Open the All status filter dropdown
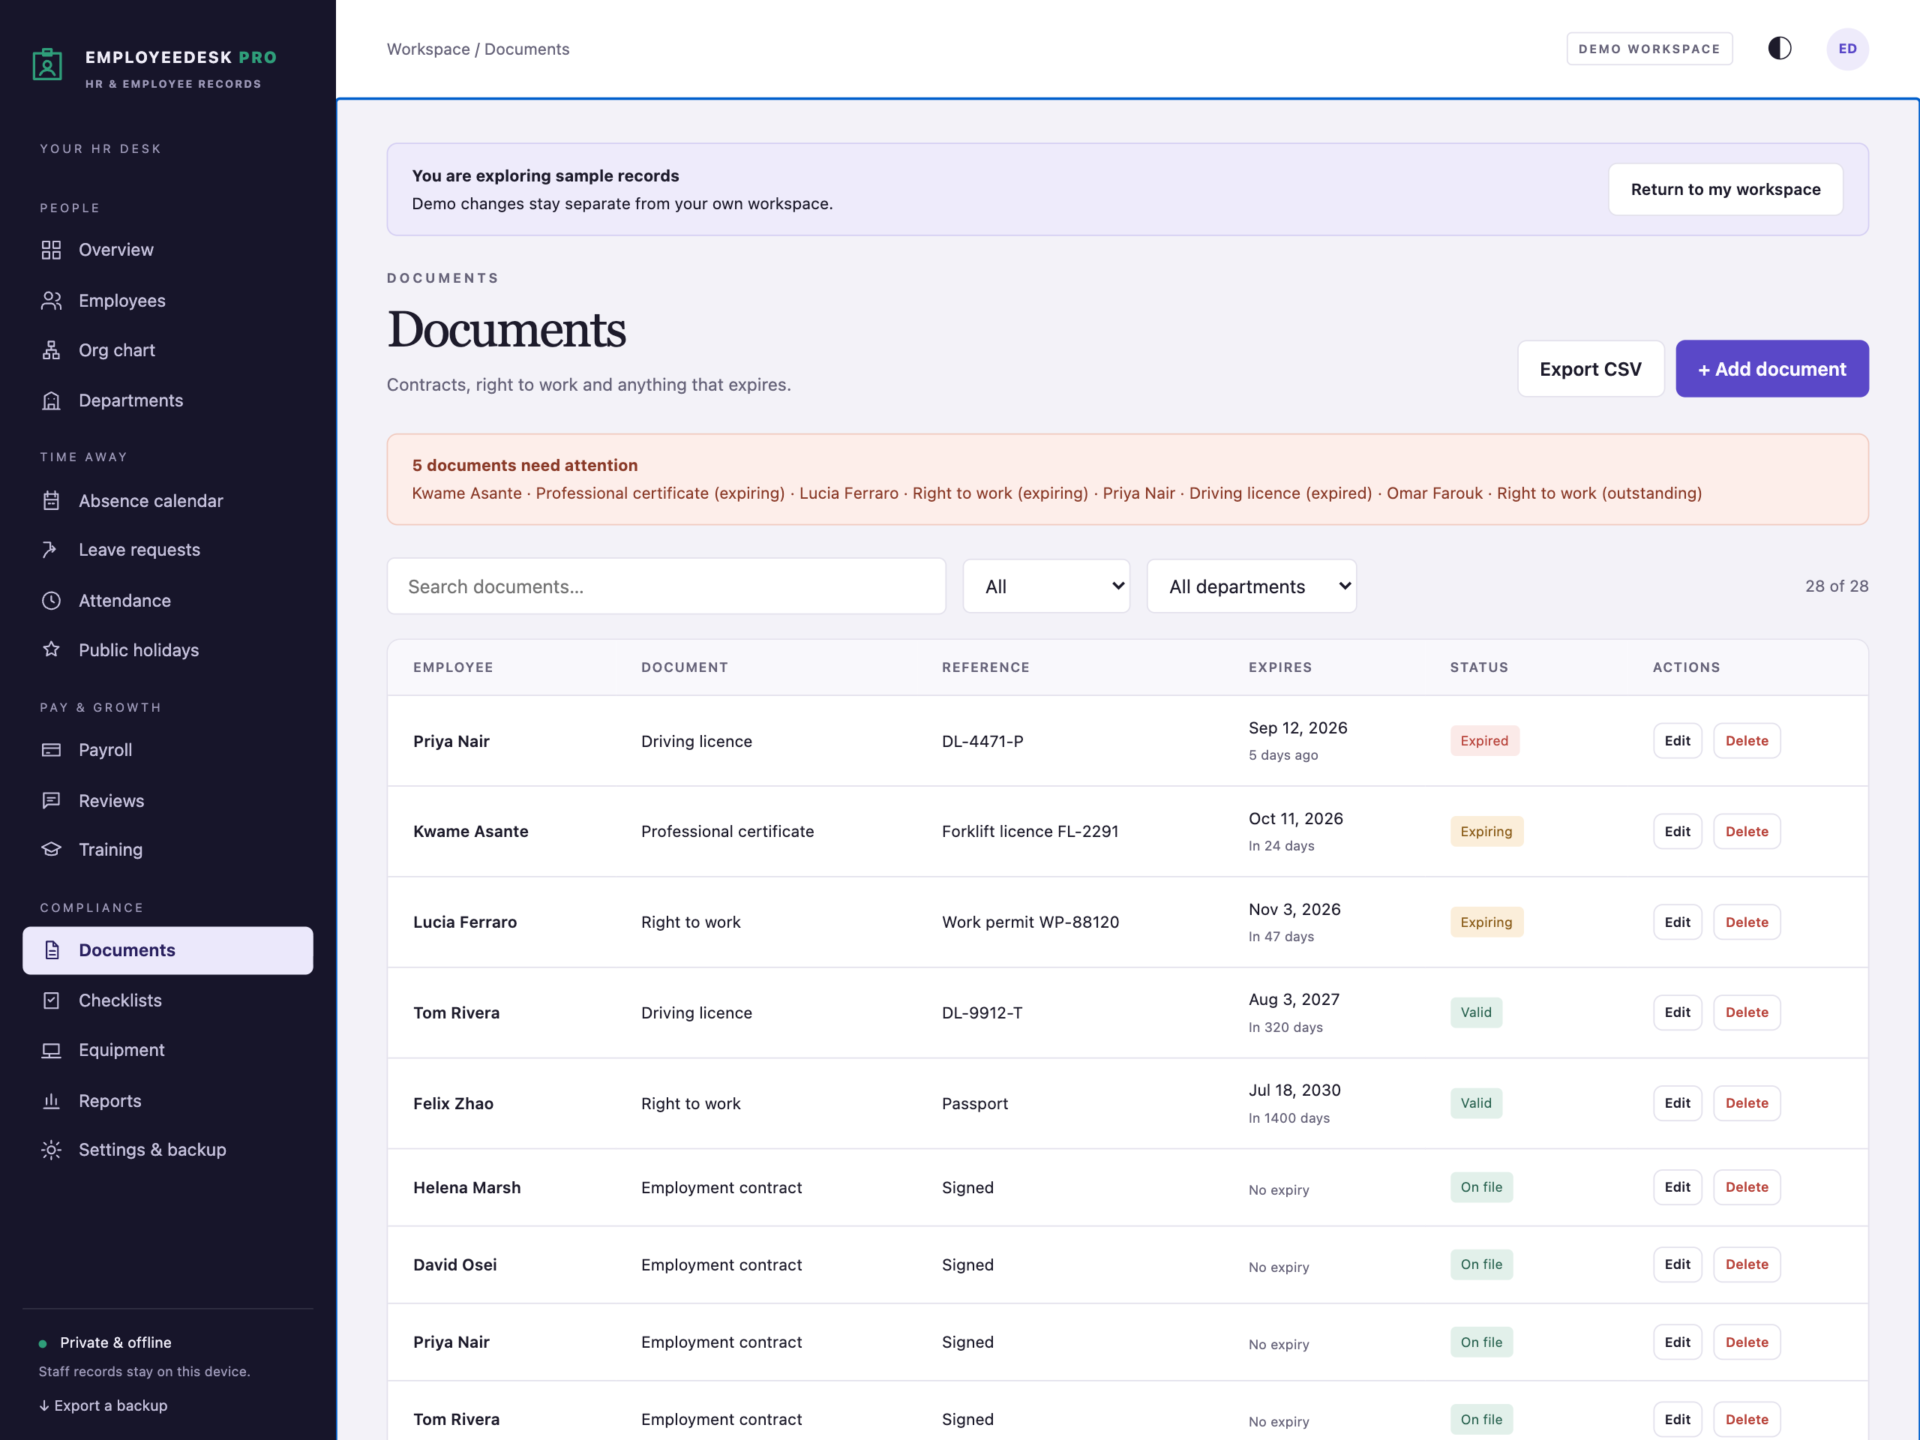1920x1440 pixels. pyautogui.click(x=1046, y=587)
